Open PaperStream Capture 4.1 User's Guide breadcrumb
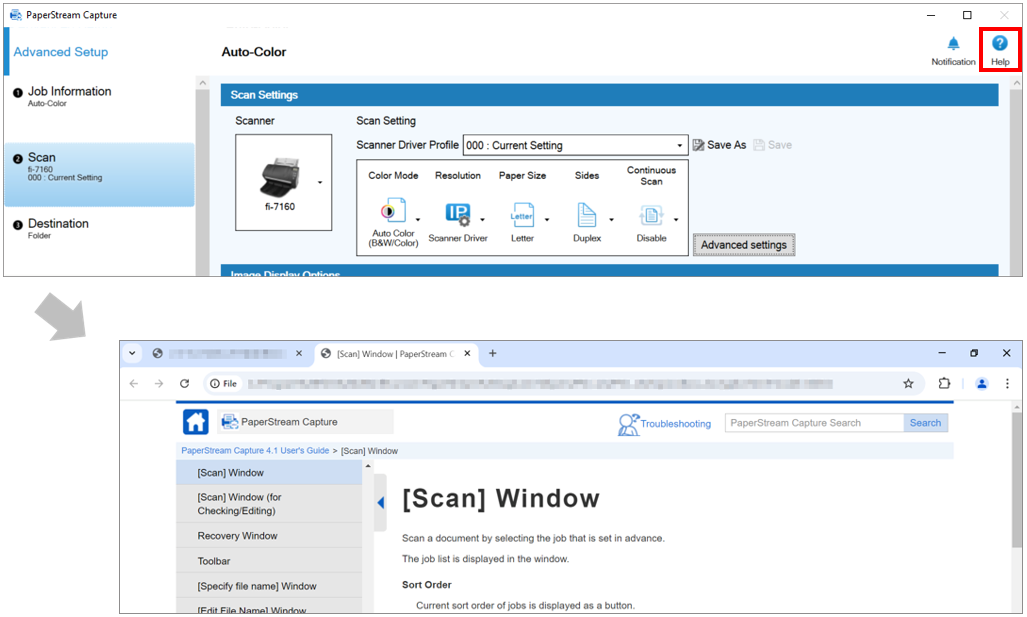 (255, 451)
